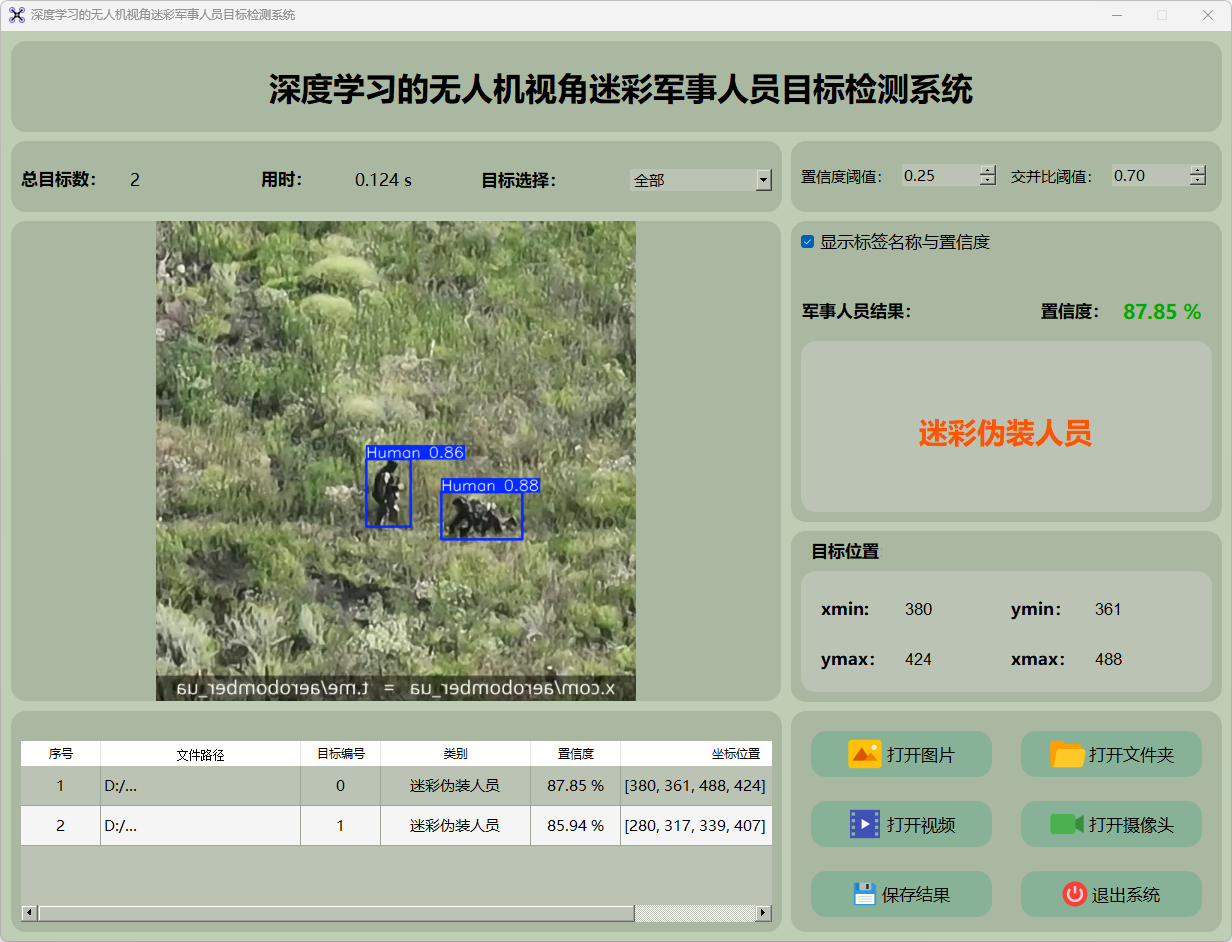Open the target selection dropdown
The width and height of the screenshot is (1232, 942).
763,180
